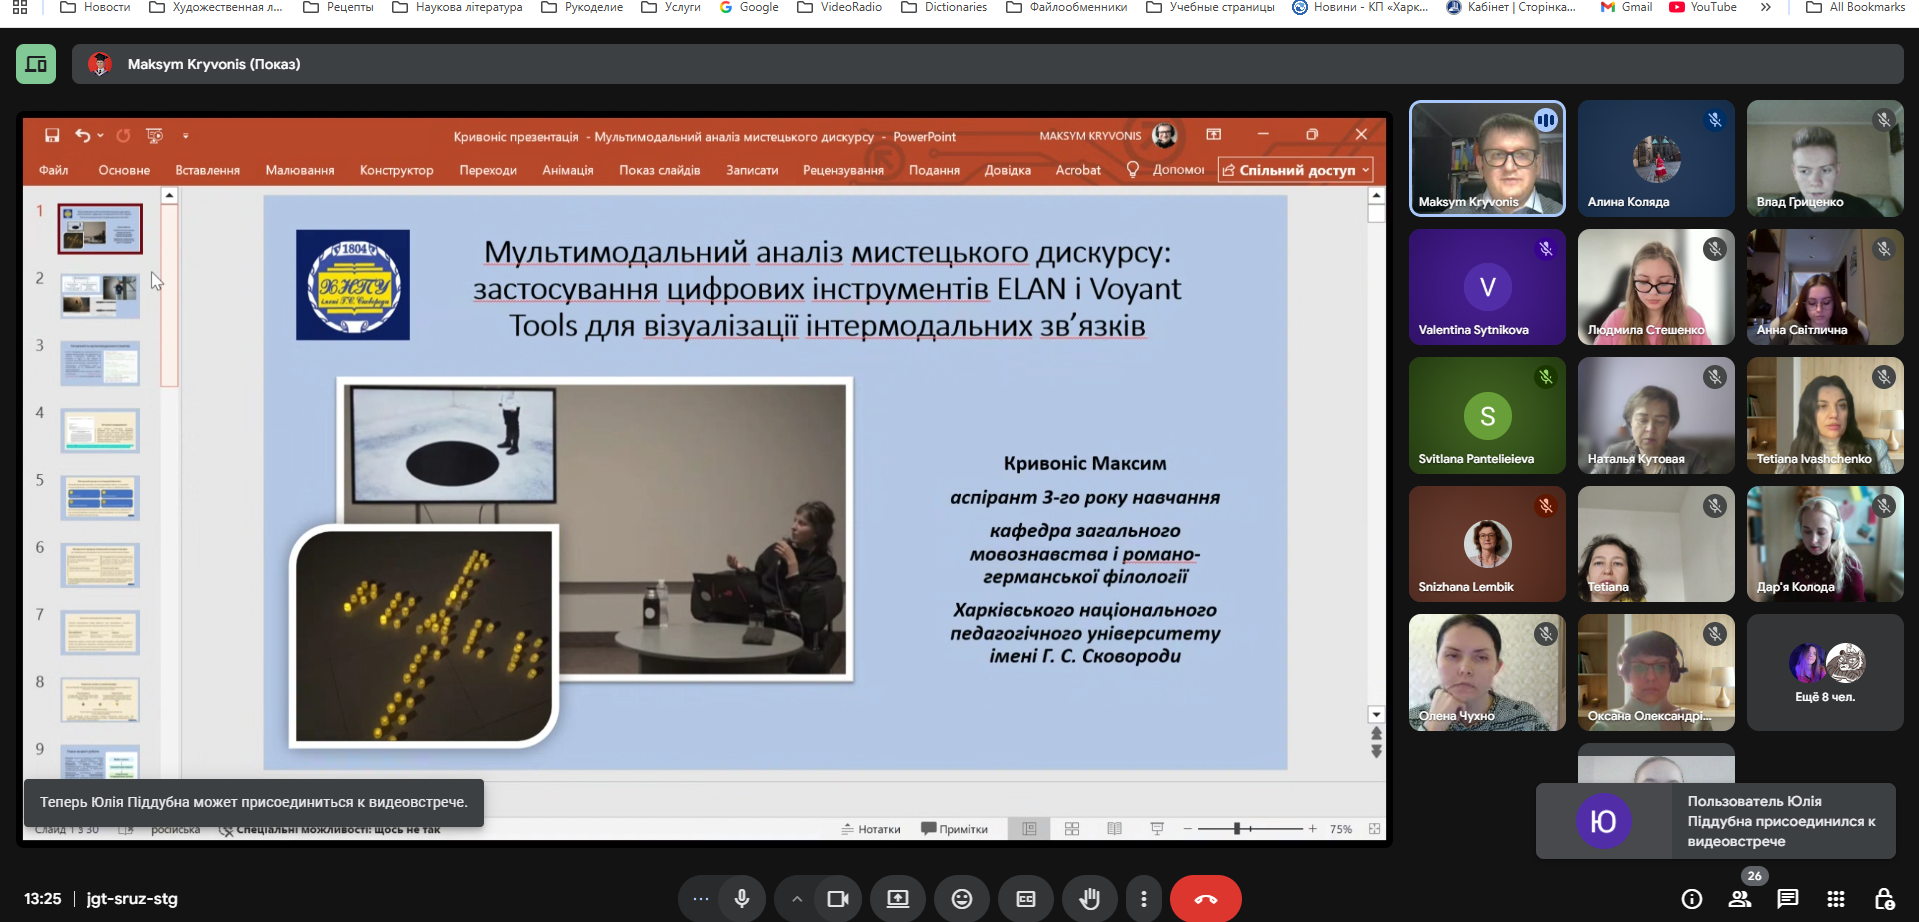Turn on closed captions
Screen dimensions: 1919x922
coord(1025,899)
